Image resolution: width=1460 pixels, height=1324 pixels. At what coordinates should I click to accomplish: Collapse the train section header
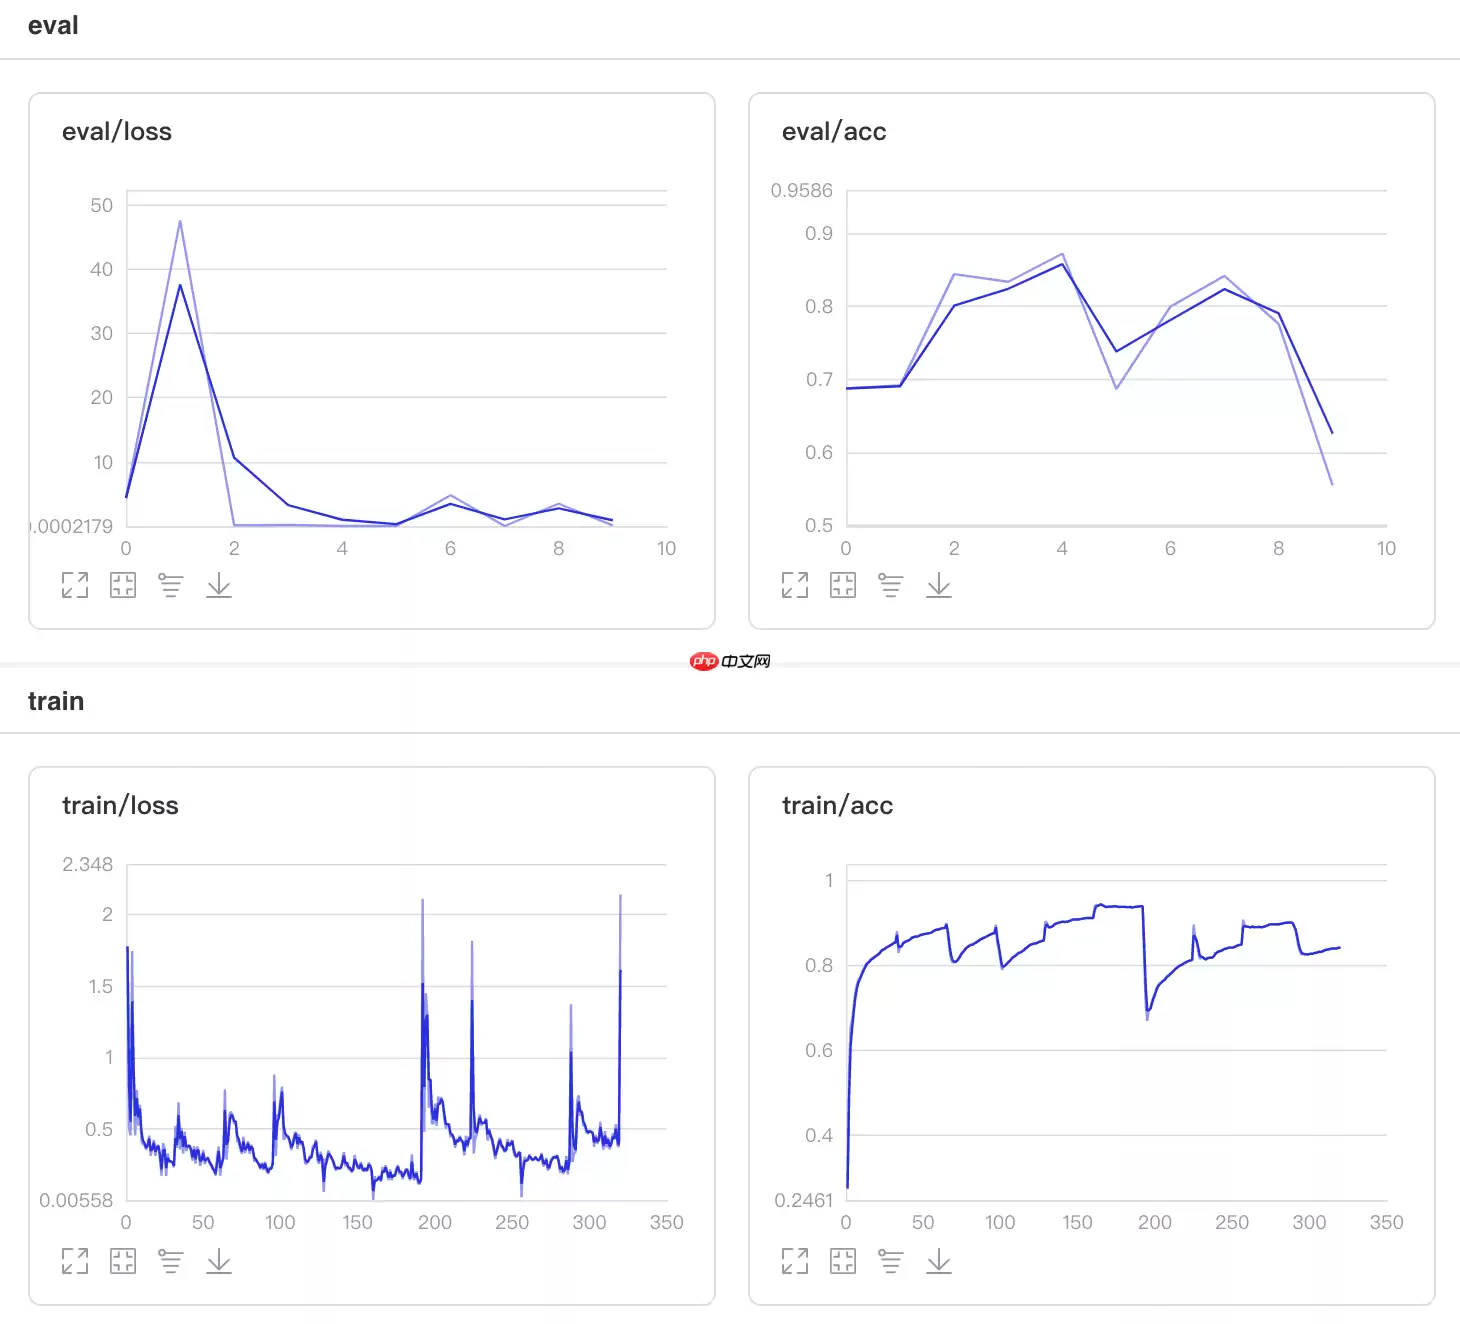coord(56,701)
